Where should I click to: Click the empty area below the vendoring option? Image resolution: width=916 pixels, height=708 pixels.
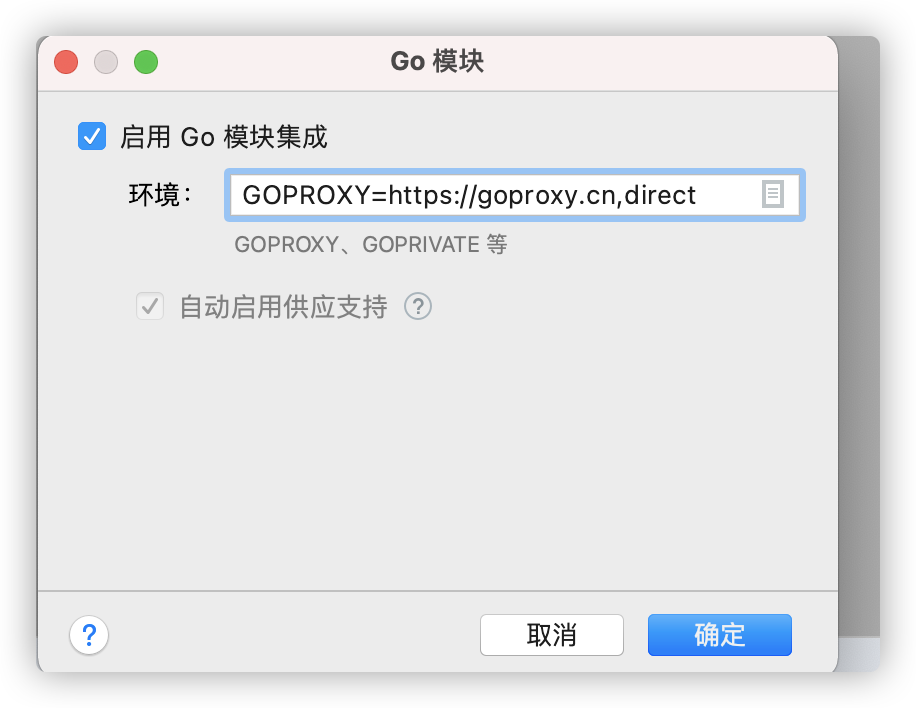pos(437,456)
